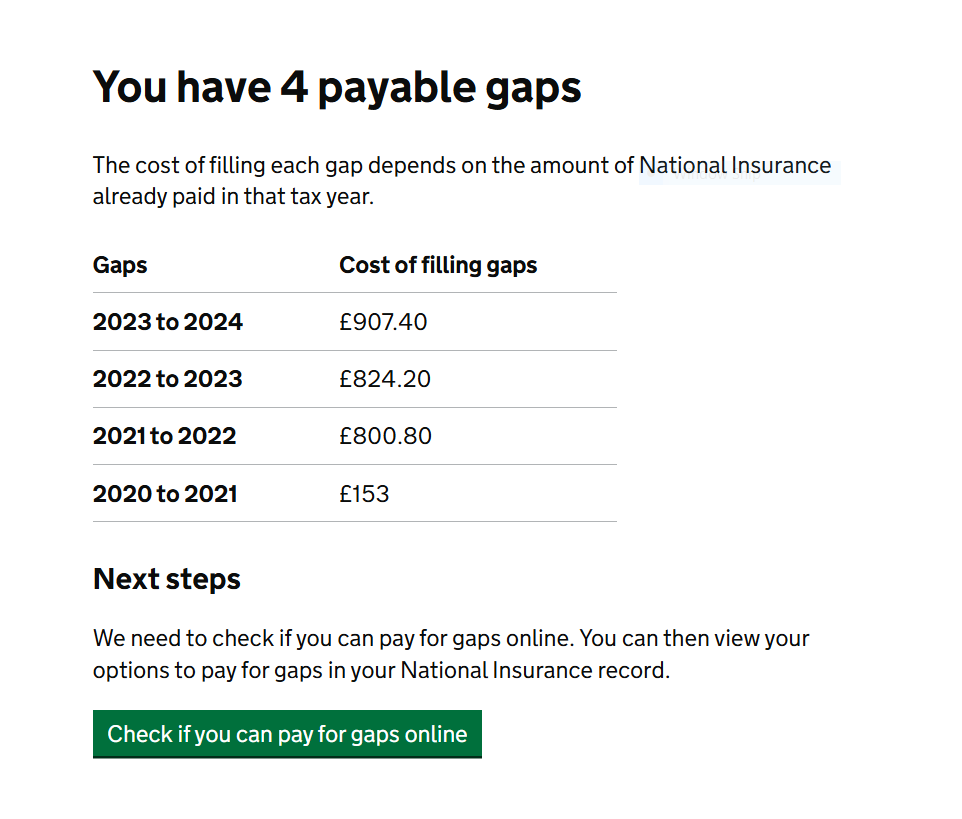The height and width of the screenshot is (819, 962).
Task: Click the number 4 in the page heading
Action: click(294, 87)
